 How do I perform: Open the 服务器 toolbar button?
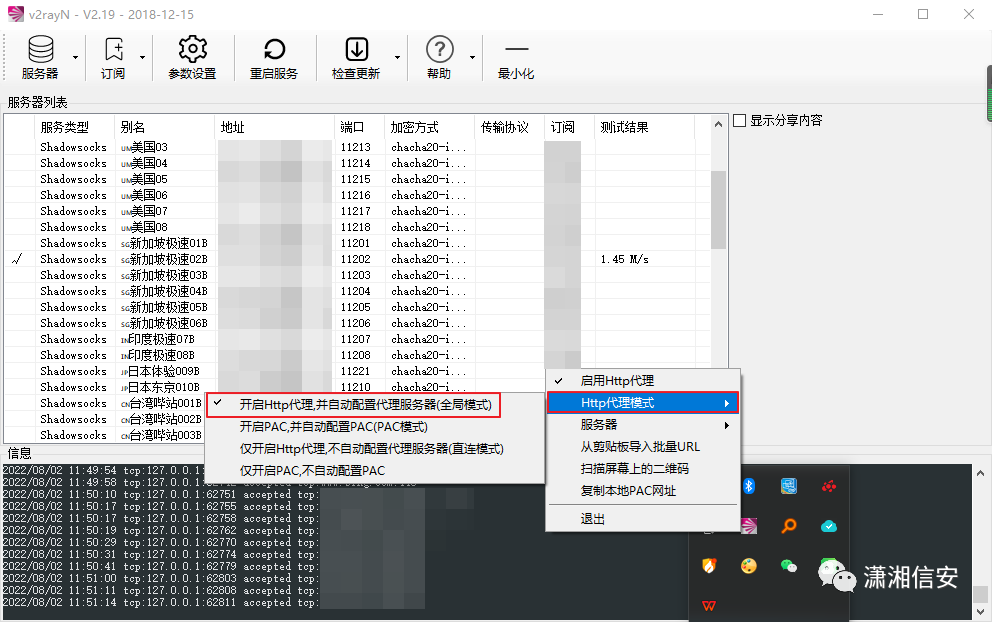40,58
